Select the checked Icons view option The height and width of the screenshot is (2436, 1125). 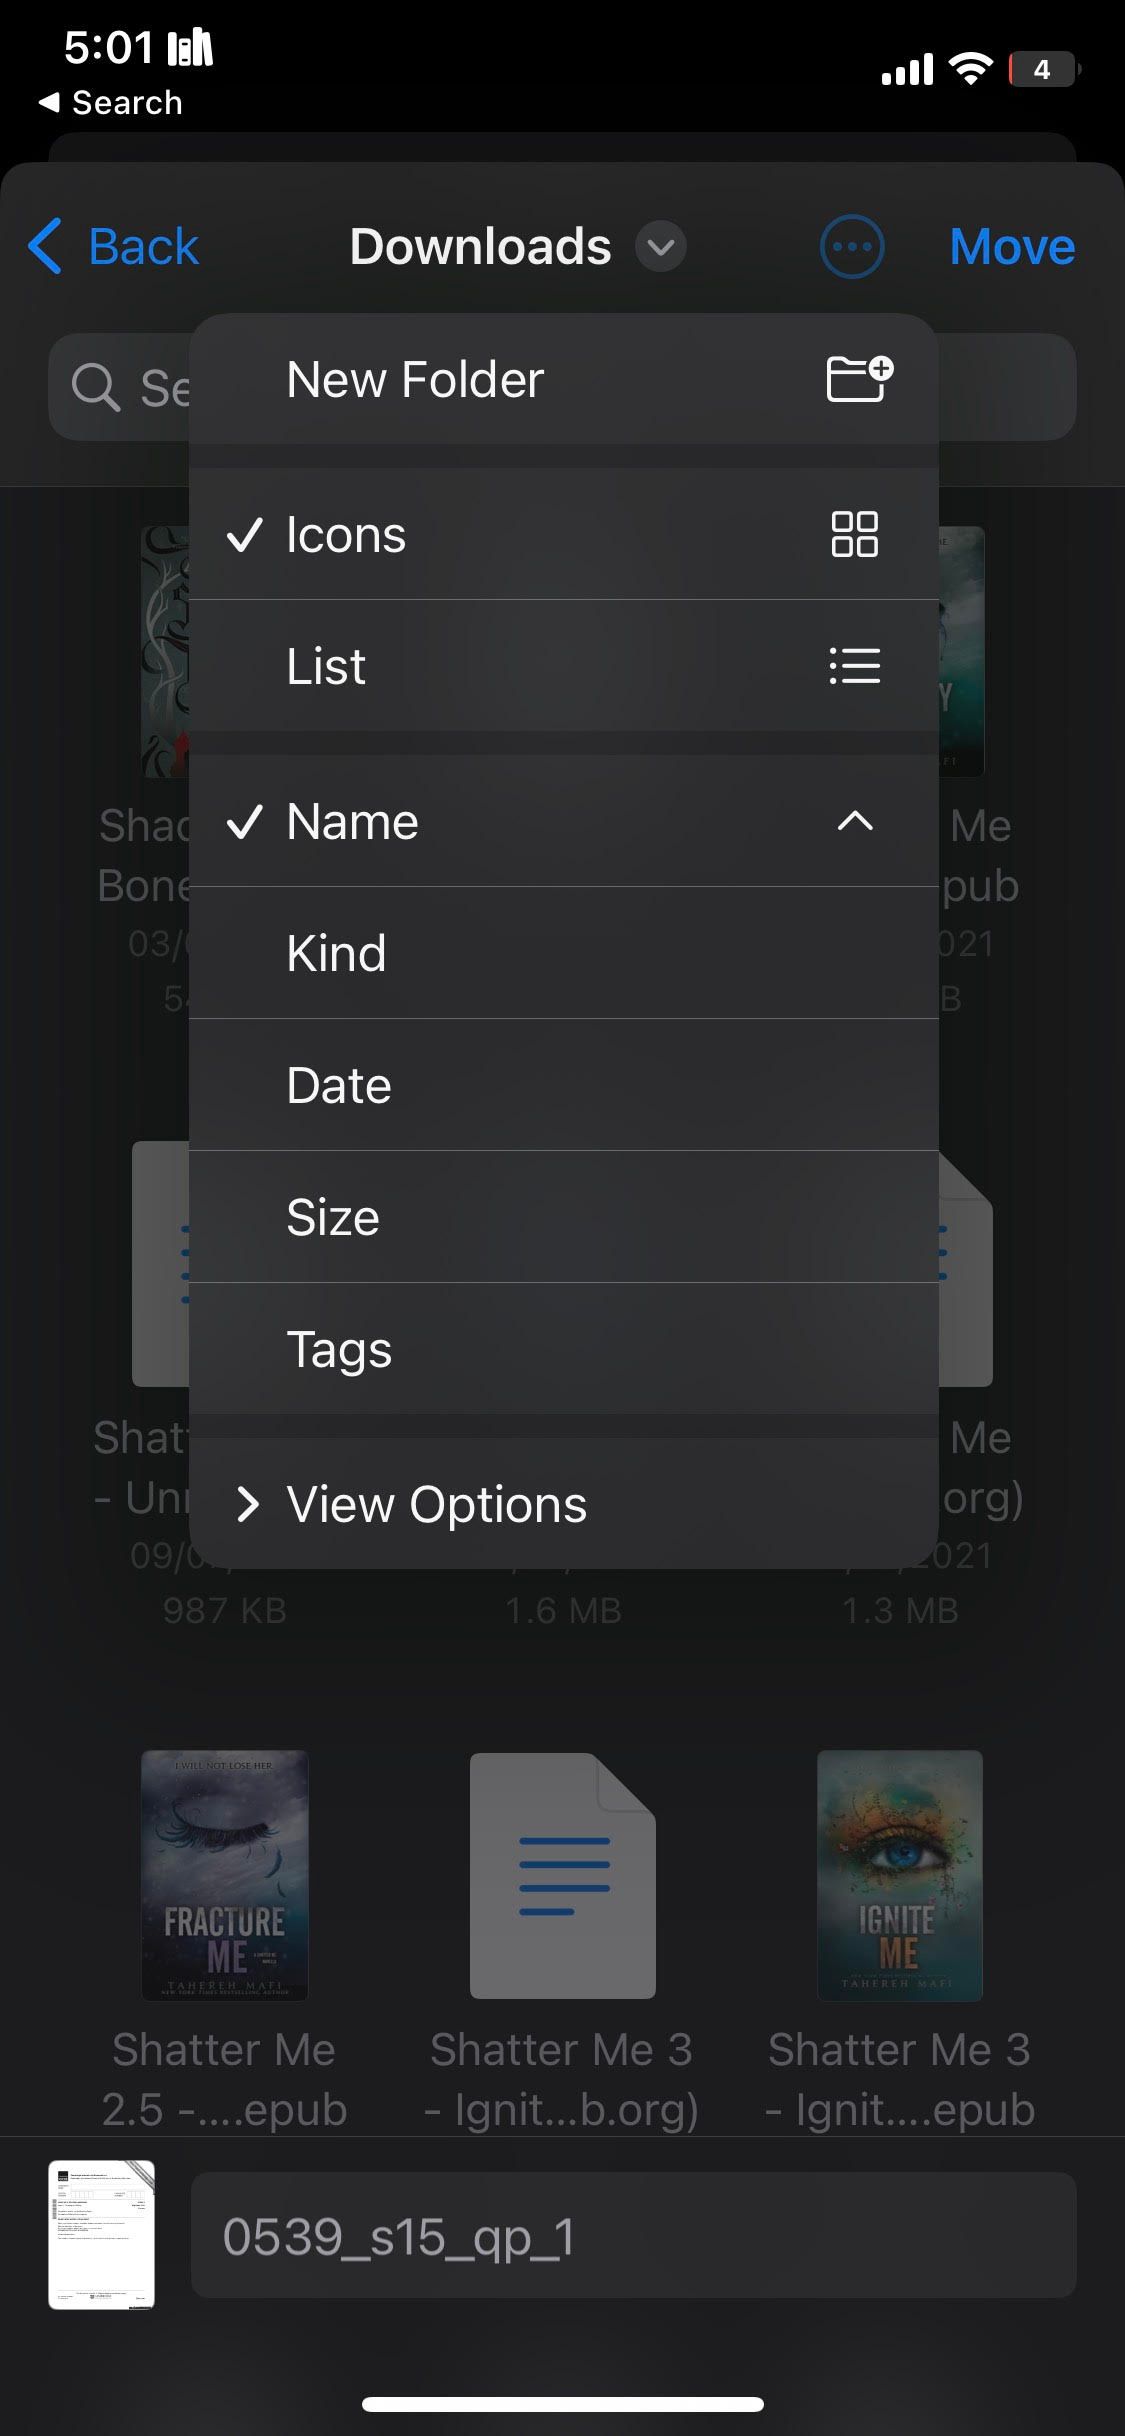point(345,534)
